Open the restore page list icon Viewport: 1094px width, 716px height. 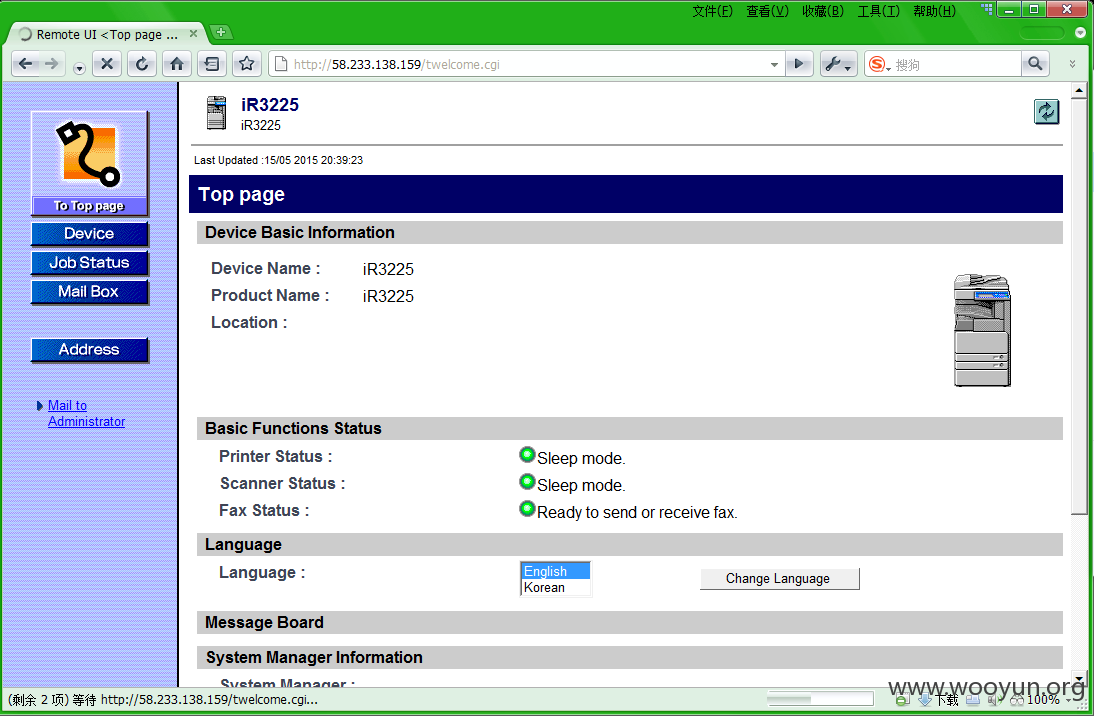211,64
